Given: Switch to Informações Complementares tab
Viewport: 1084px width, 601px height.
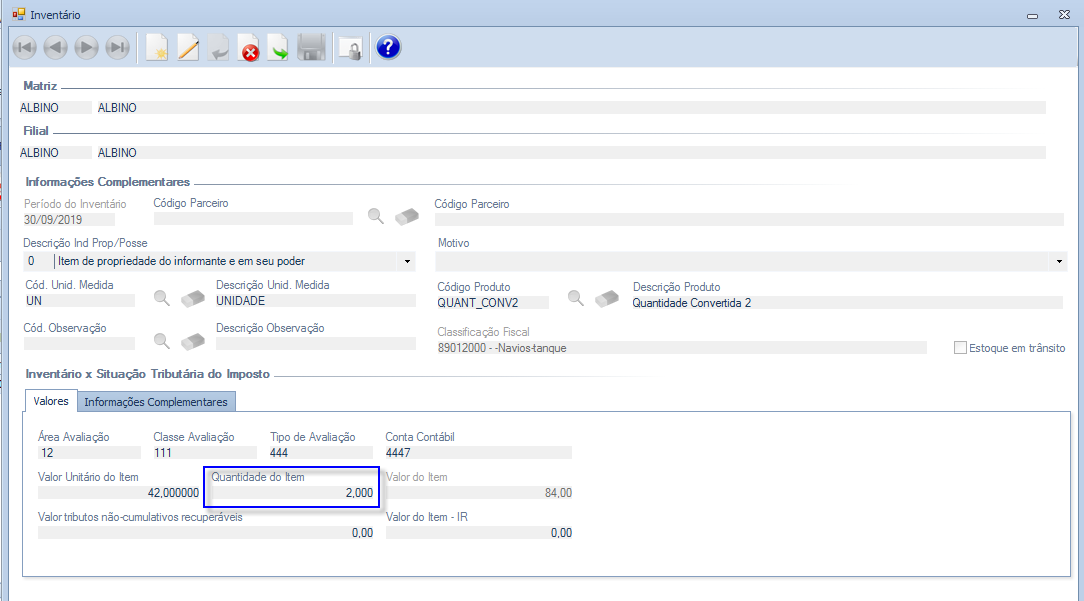Looking at the screenshot, I should pos(157,402).
